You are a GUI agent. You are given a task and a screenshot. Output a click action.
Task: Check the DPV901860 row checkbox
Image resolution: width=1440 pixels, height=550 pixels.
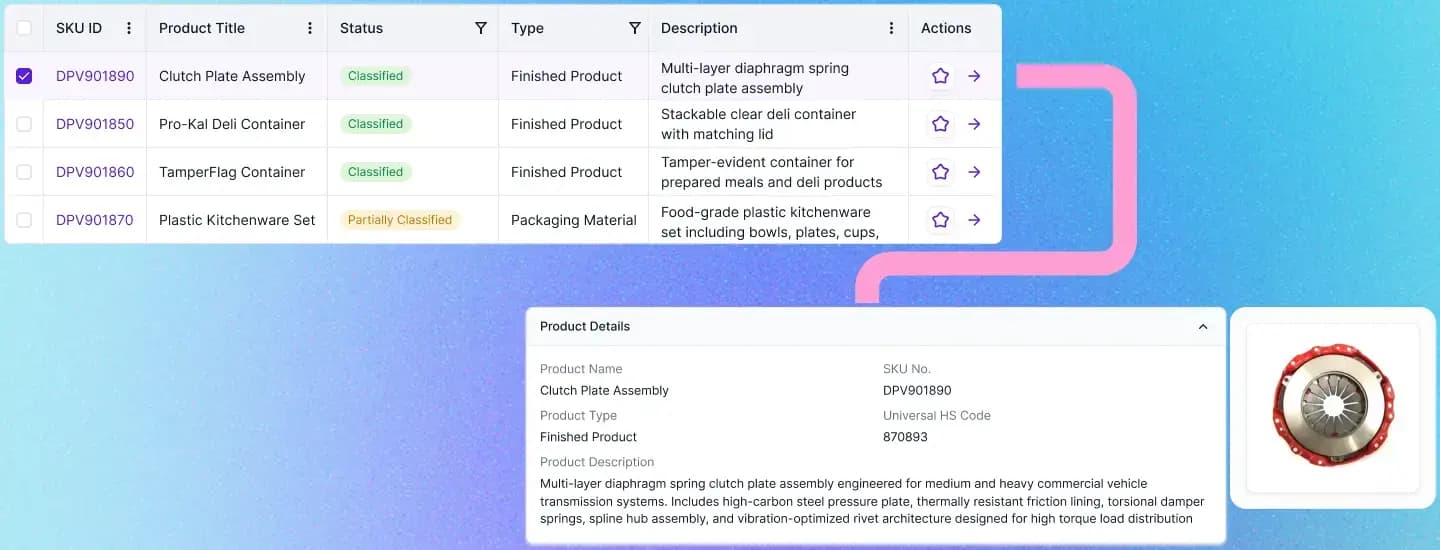pos(24,172)
